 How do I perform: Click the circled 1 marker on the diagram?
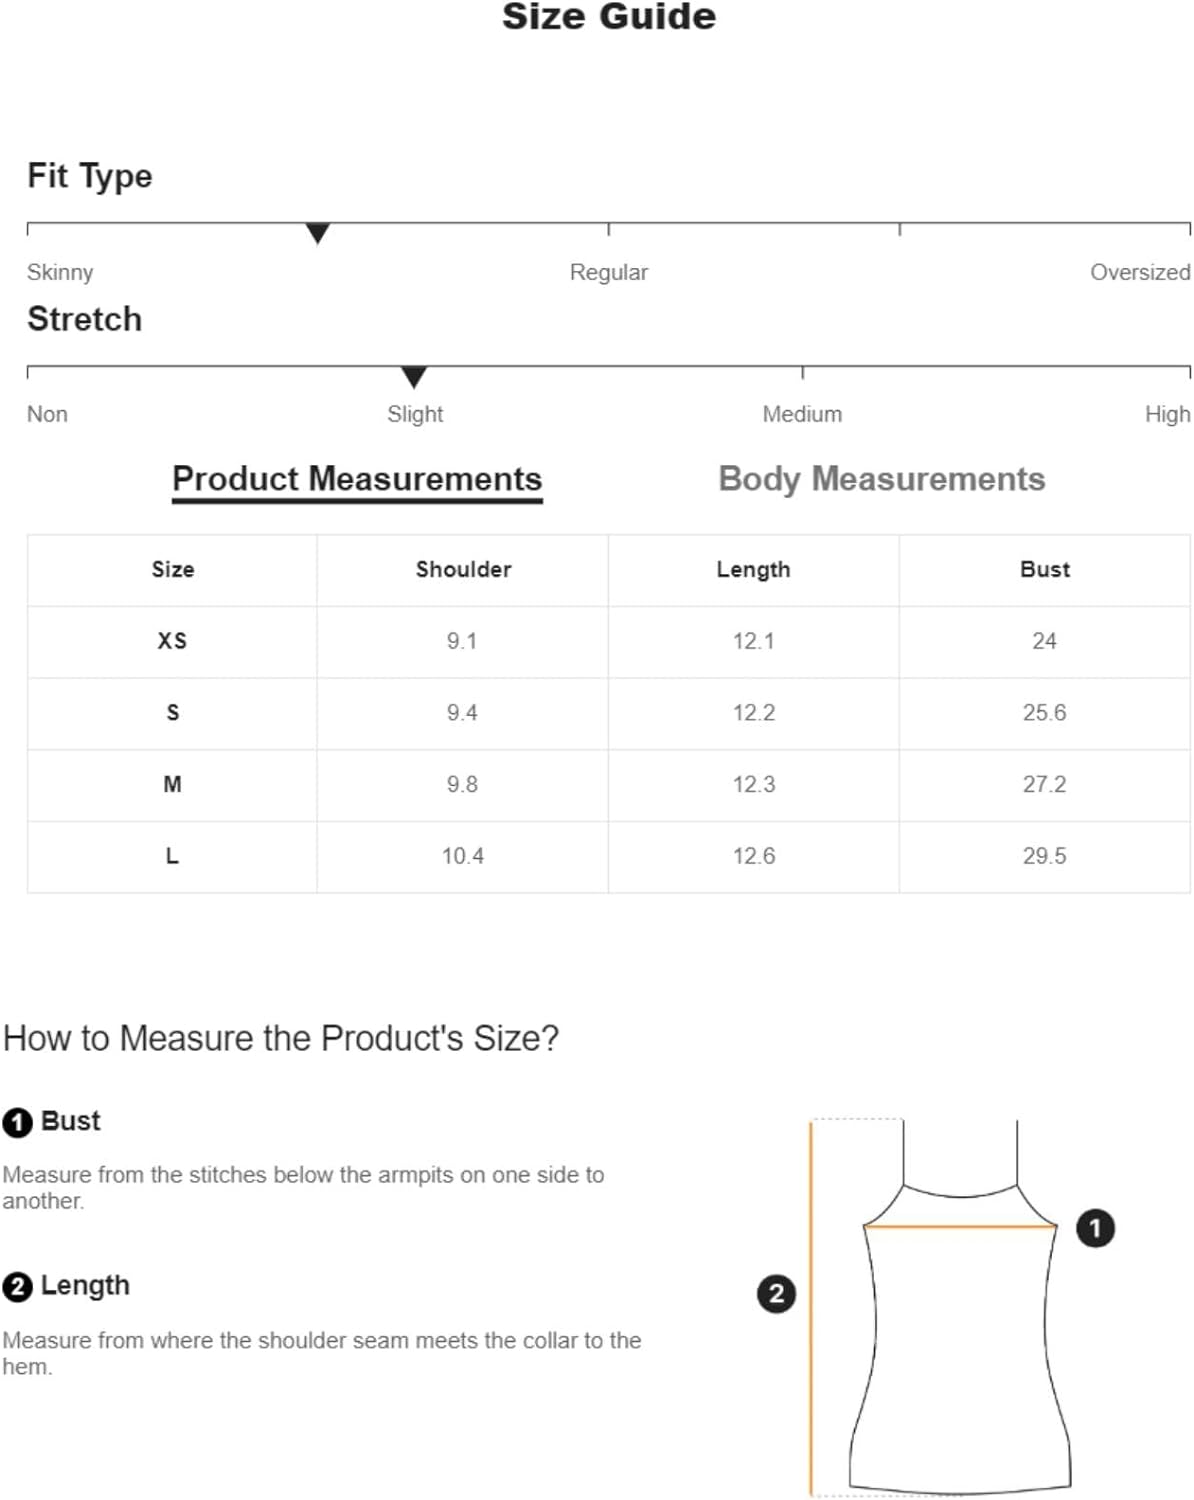(x=1095, y=1227)
